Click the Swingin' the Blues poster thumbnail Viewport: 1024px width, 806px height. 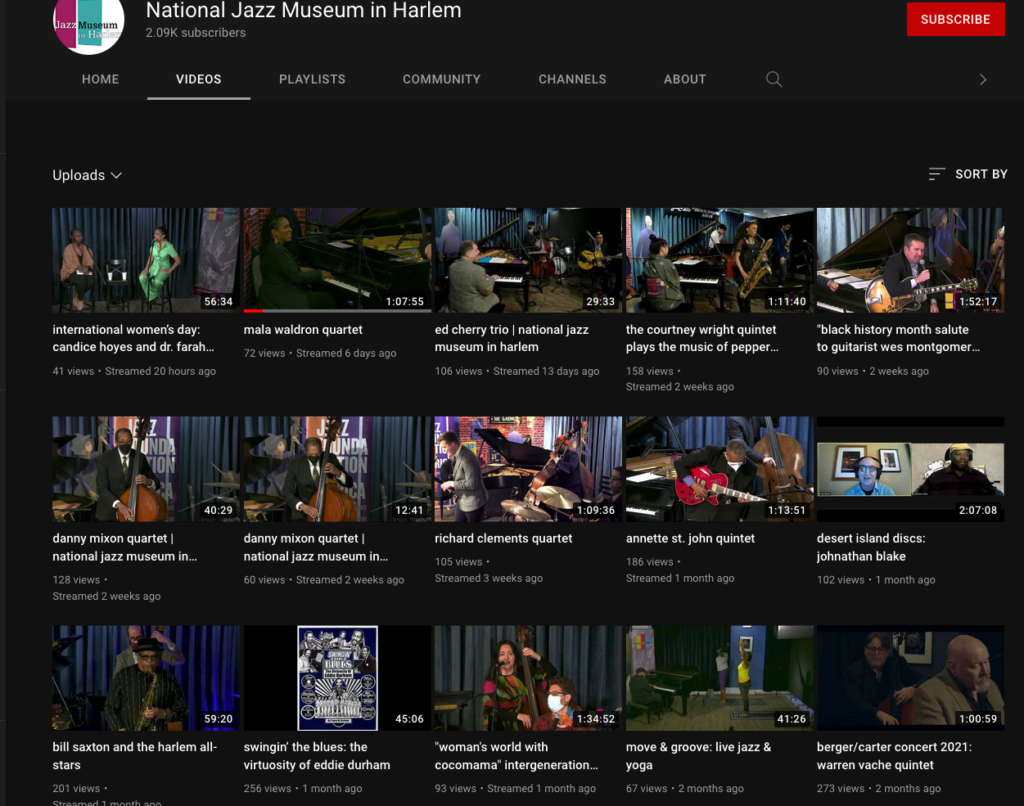pos(337,677)
